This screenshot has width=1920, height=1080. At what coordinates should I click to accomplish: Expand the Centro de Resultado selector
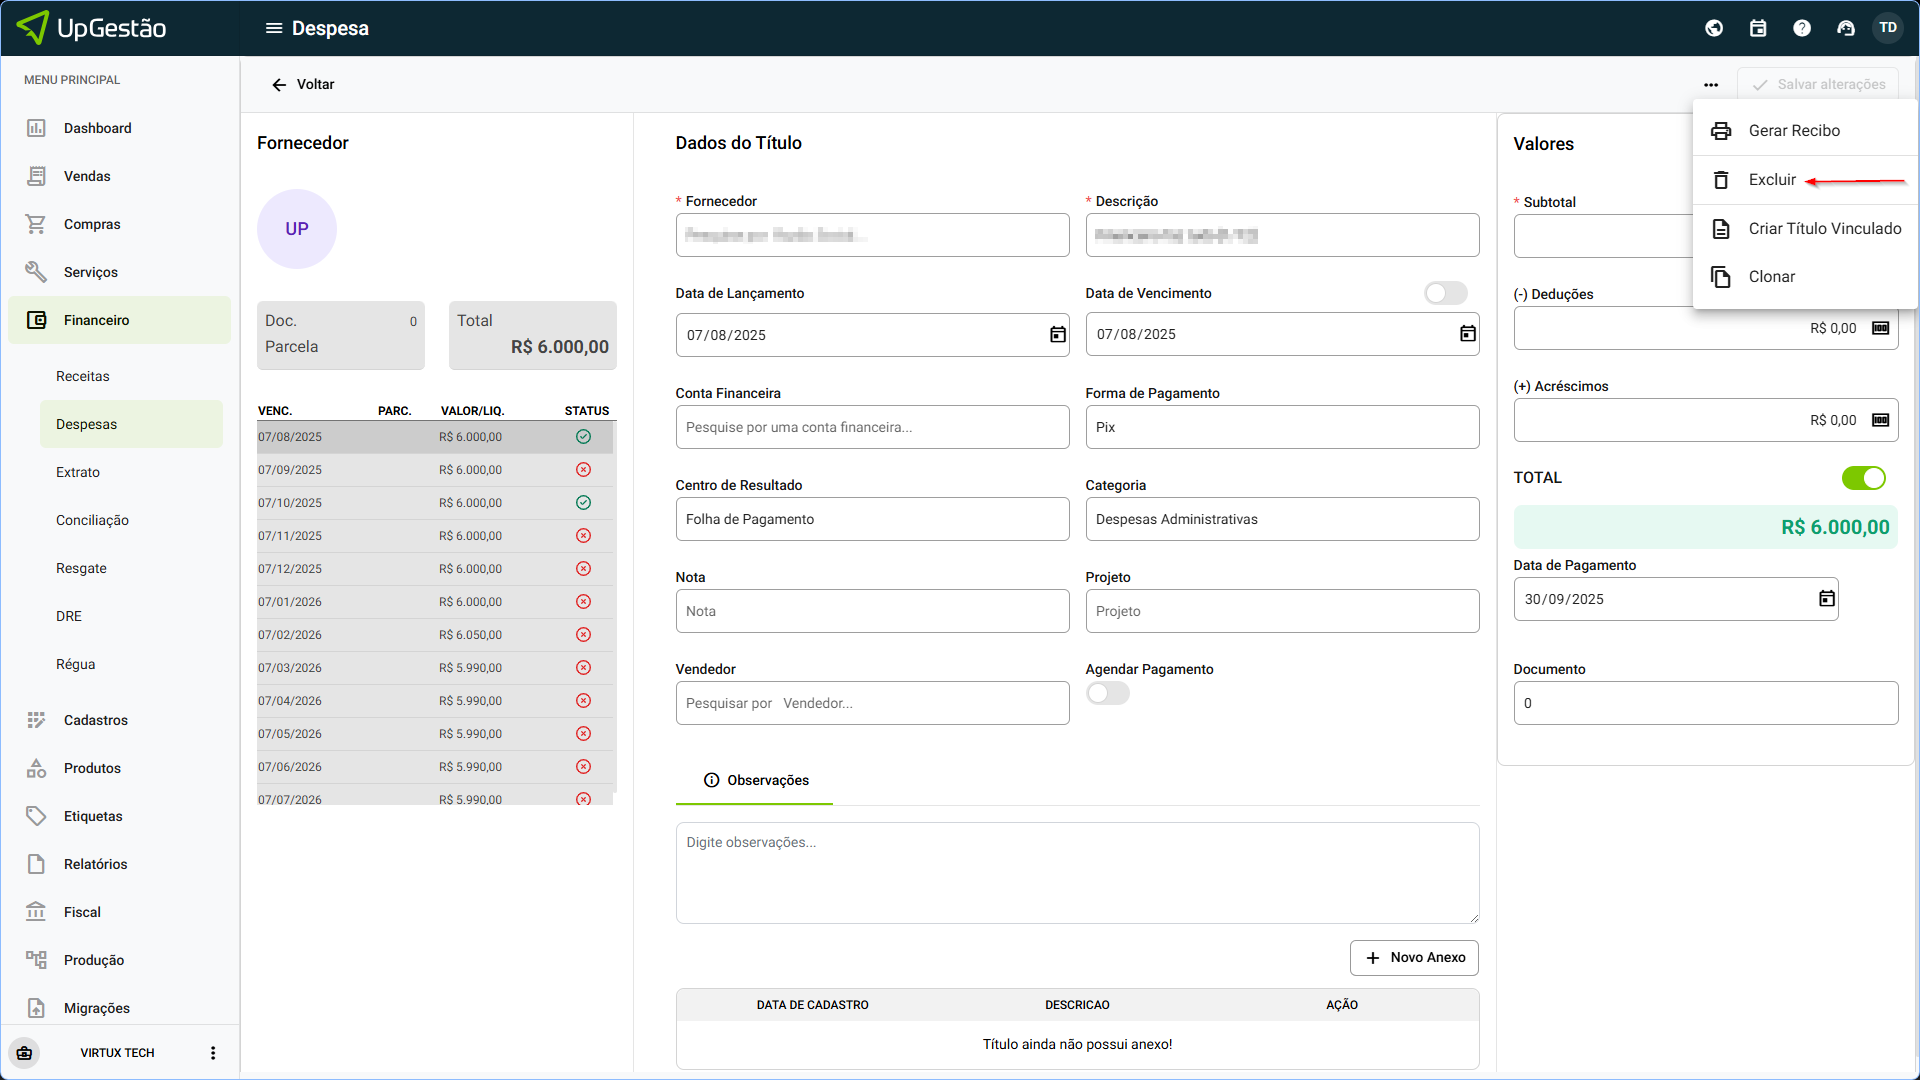coord(872,519)
